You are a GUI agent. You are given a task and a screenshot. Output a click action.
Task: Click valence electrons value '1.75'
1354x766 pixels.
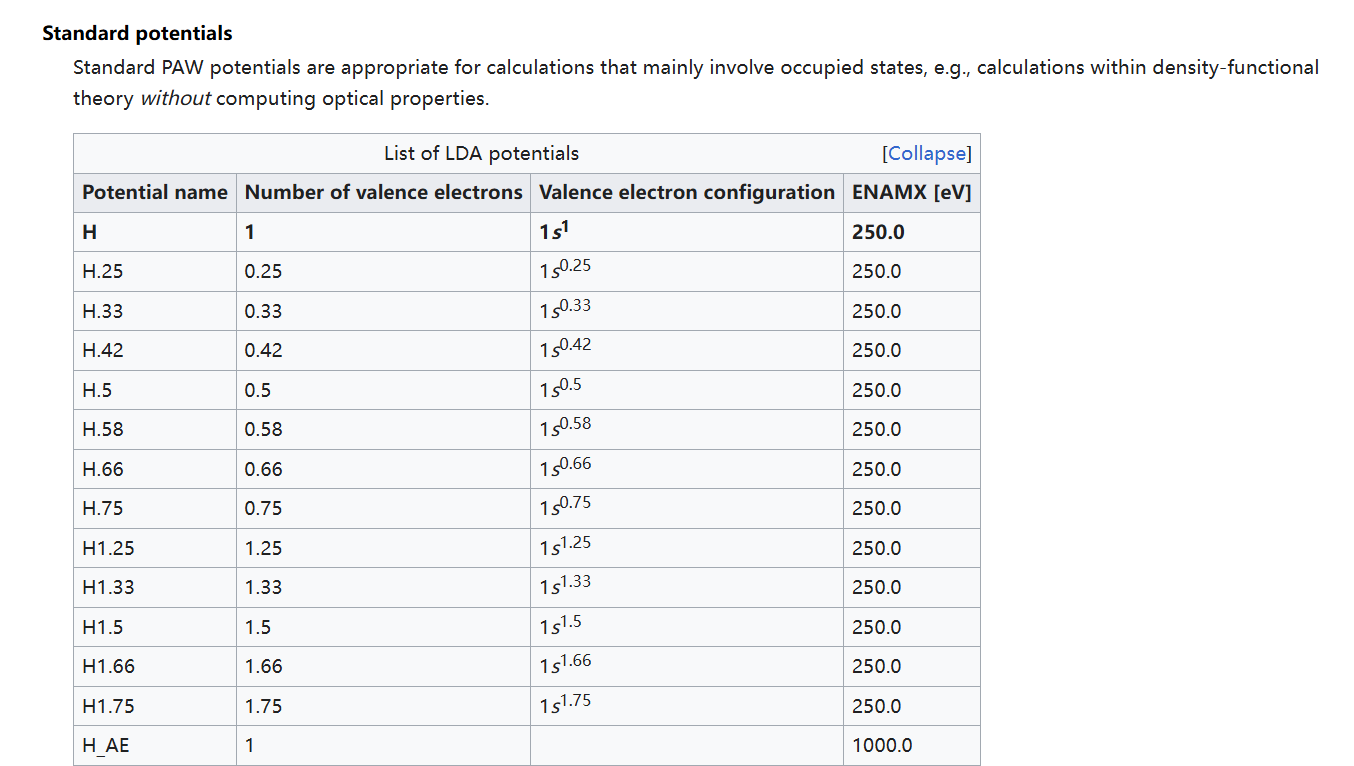(x=264, y=706)
